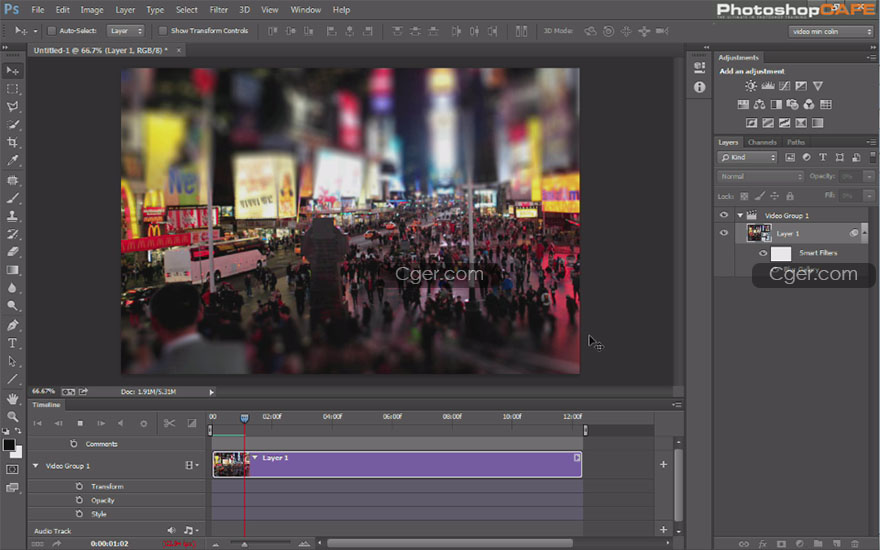Screen dimensions: 880x550
Task: Select the Brush tool
Action: [x=12, y=198]
